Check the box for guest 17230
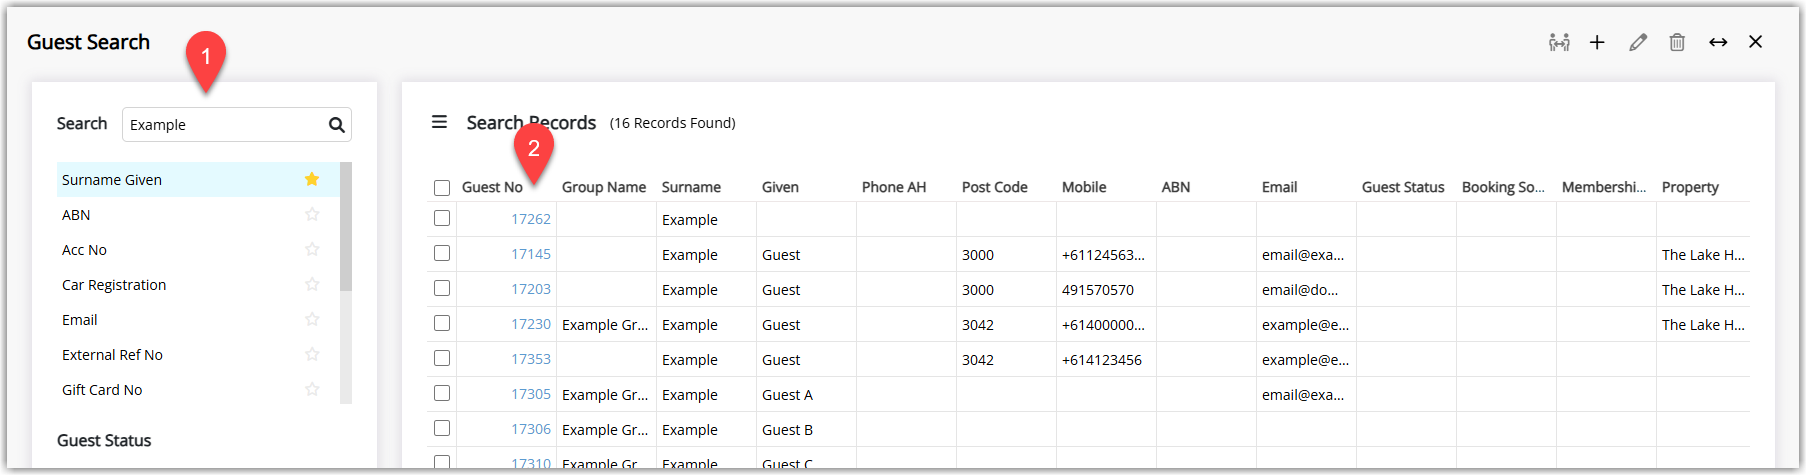 pos(442,323)
